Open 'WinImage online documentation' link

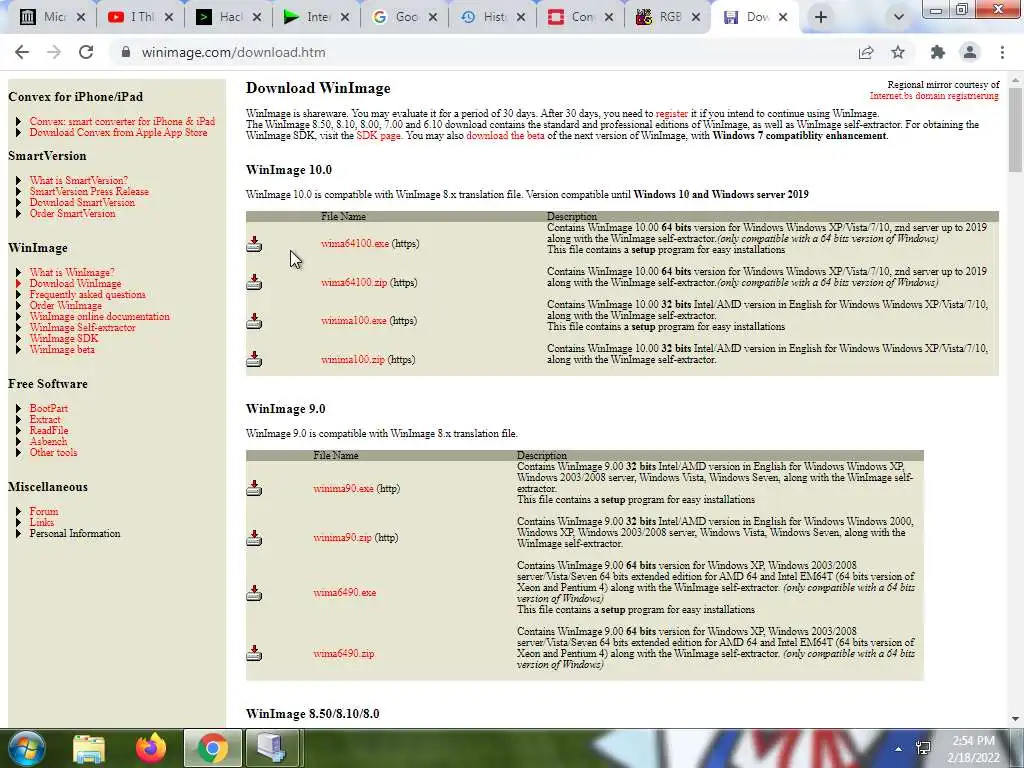99,317
